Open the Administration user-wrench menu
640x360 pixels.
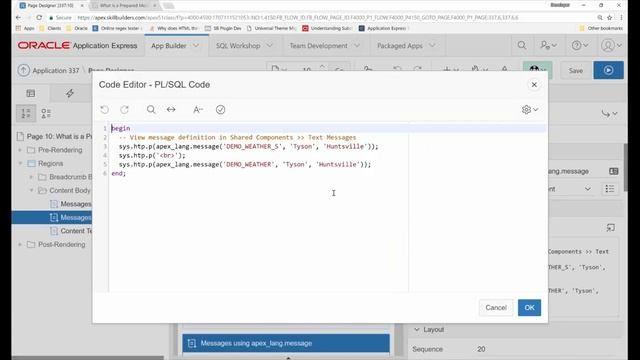(x=548, y=45)
